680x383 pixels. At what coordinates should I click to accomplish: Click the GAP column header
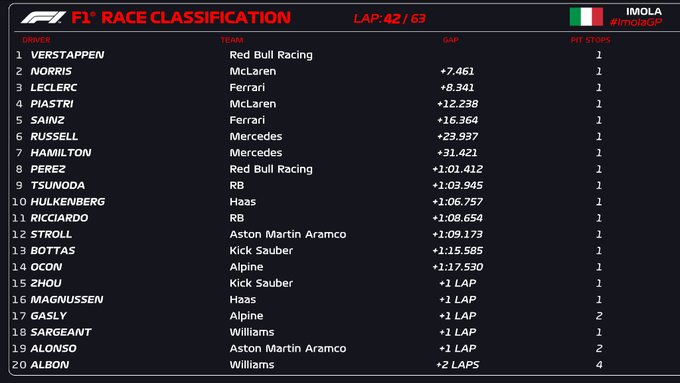click(451, 40)
